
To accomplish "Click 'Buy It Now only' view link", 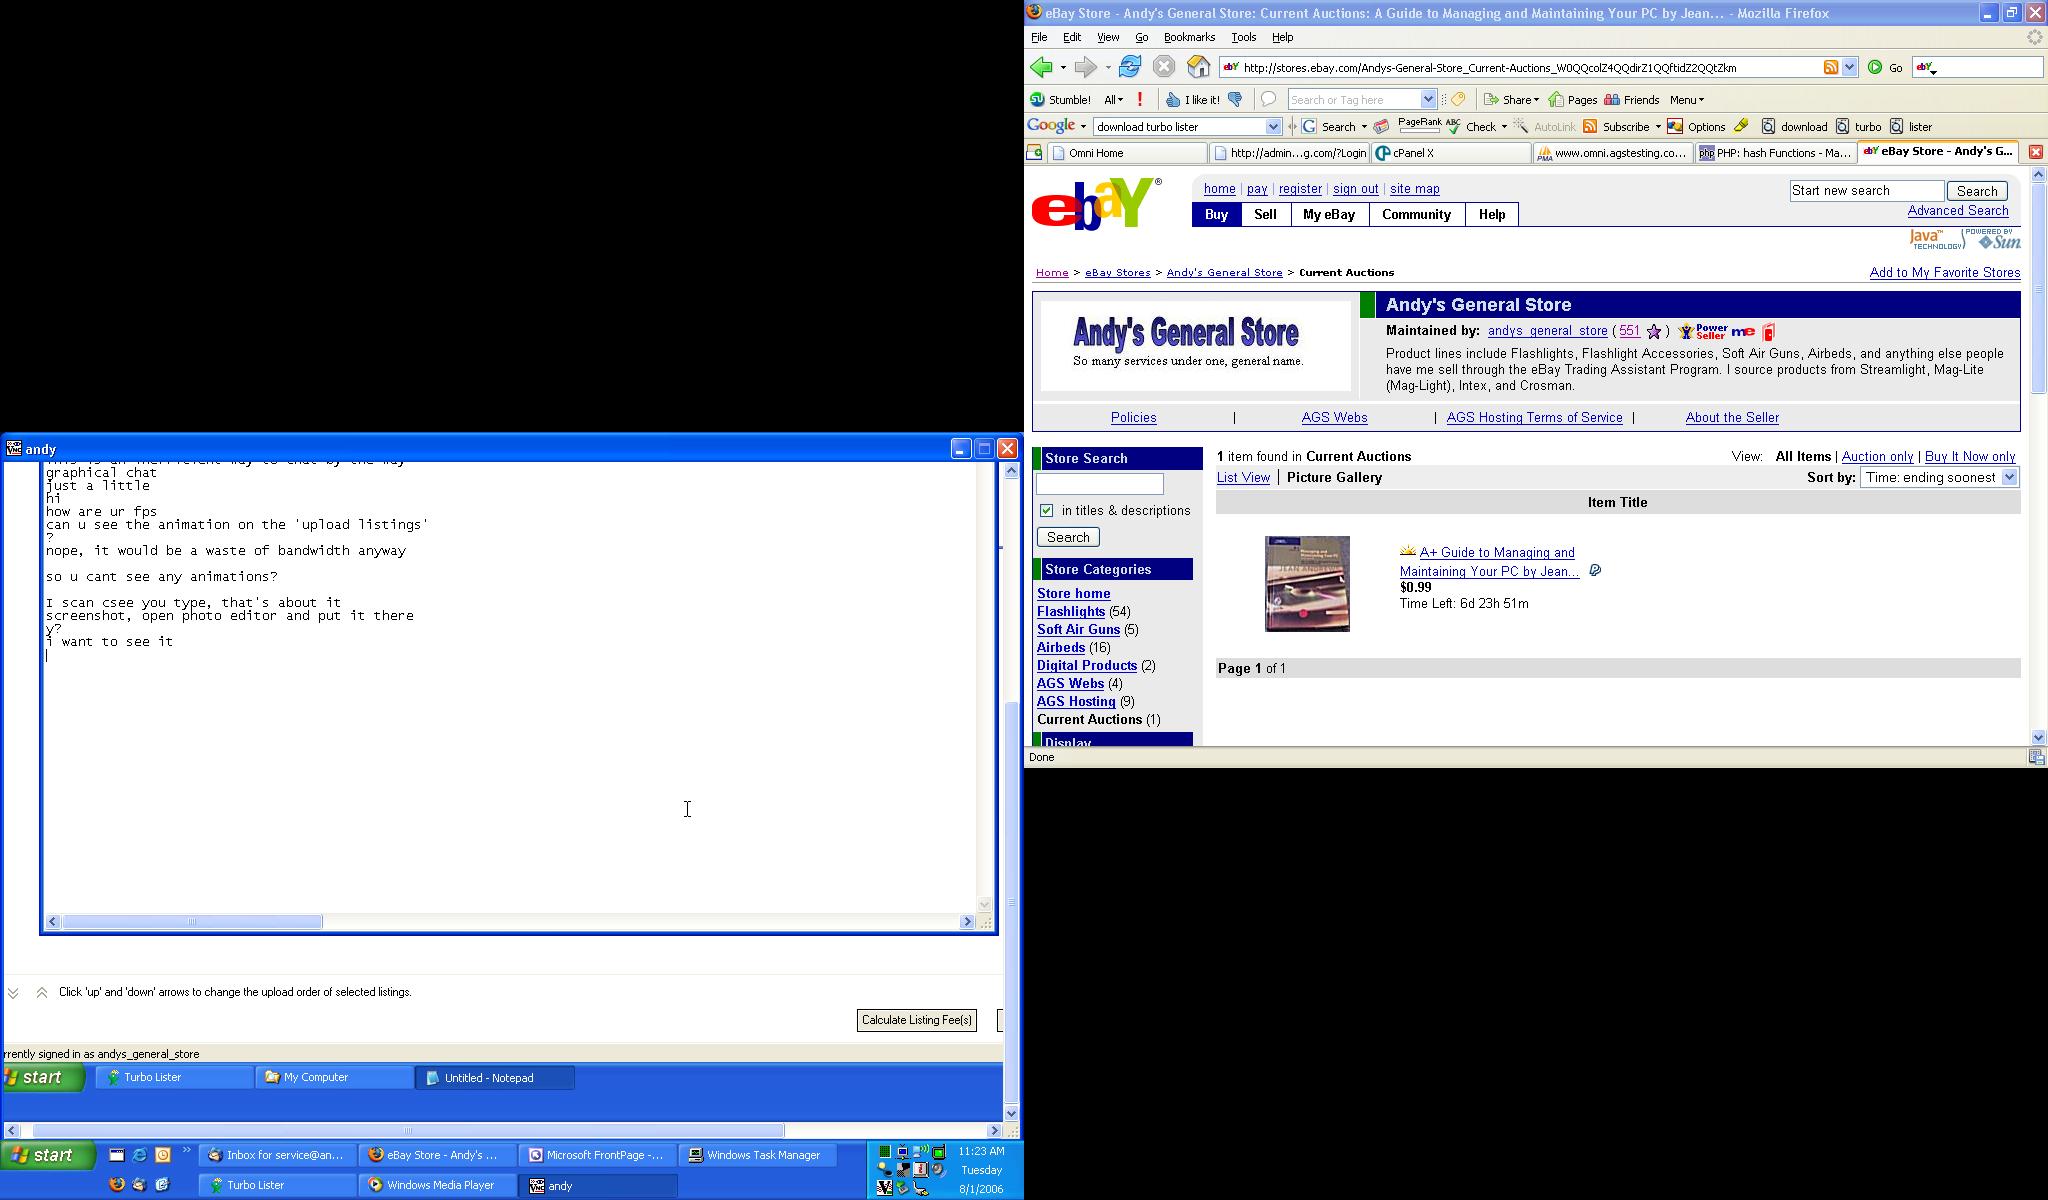I will 1969,457.
